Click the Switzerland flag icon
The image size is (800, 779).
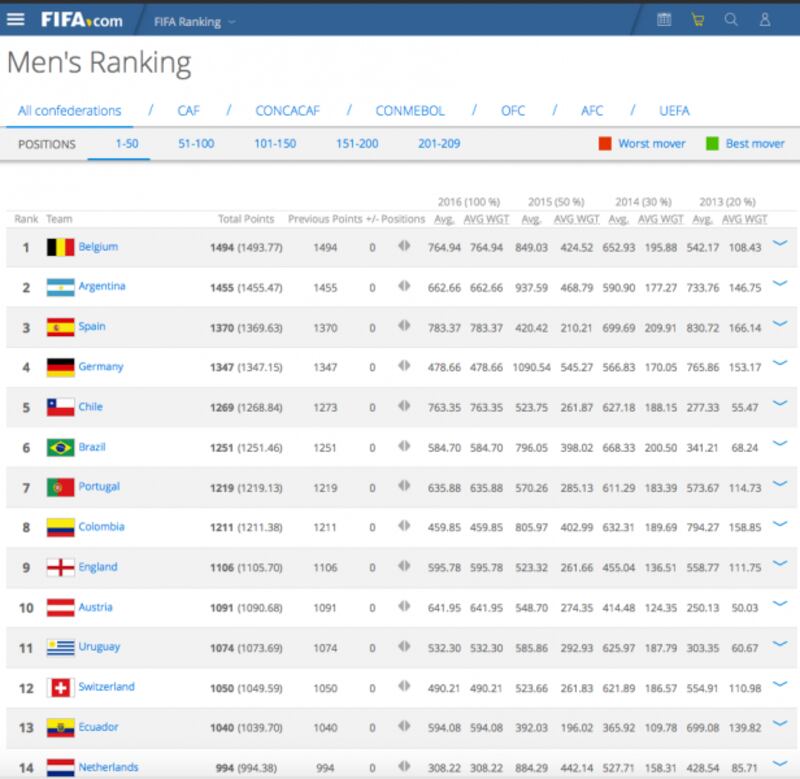coord(60,688)
